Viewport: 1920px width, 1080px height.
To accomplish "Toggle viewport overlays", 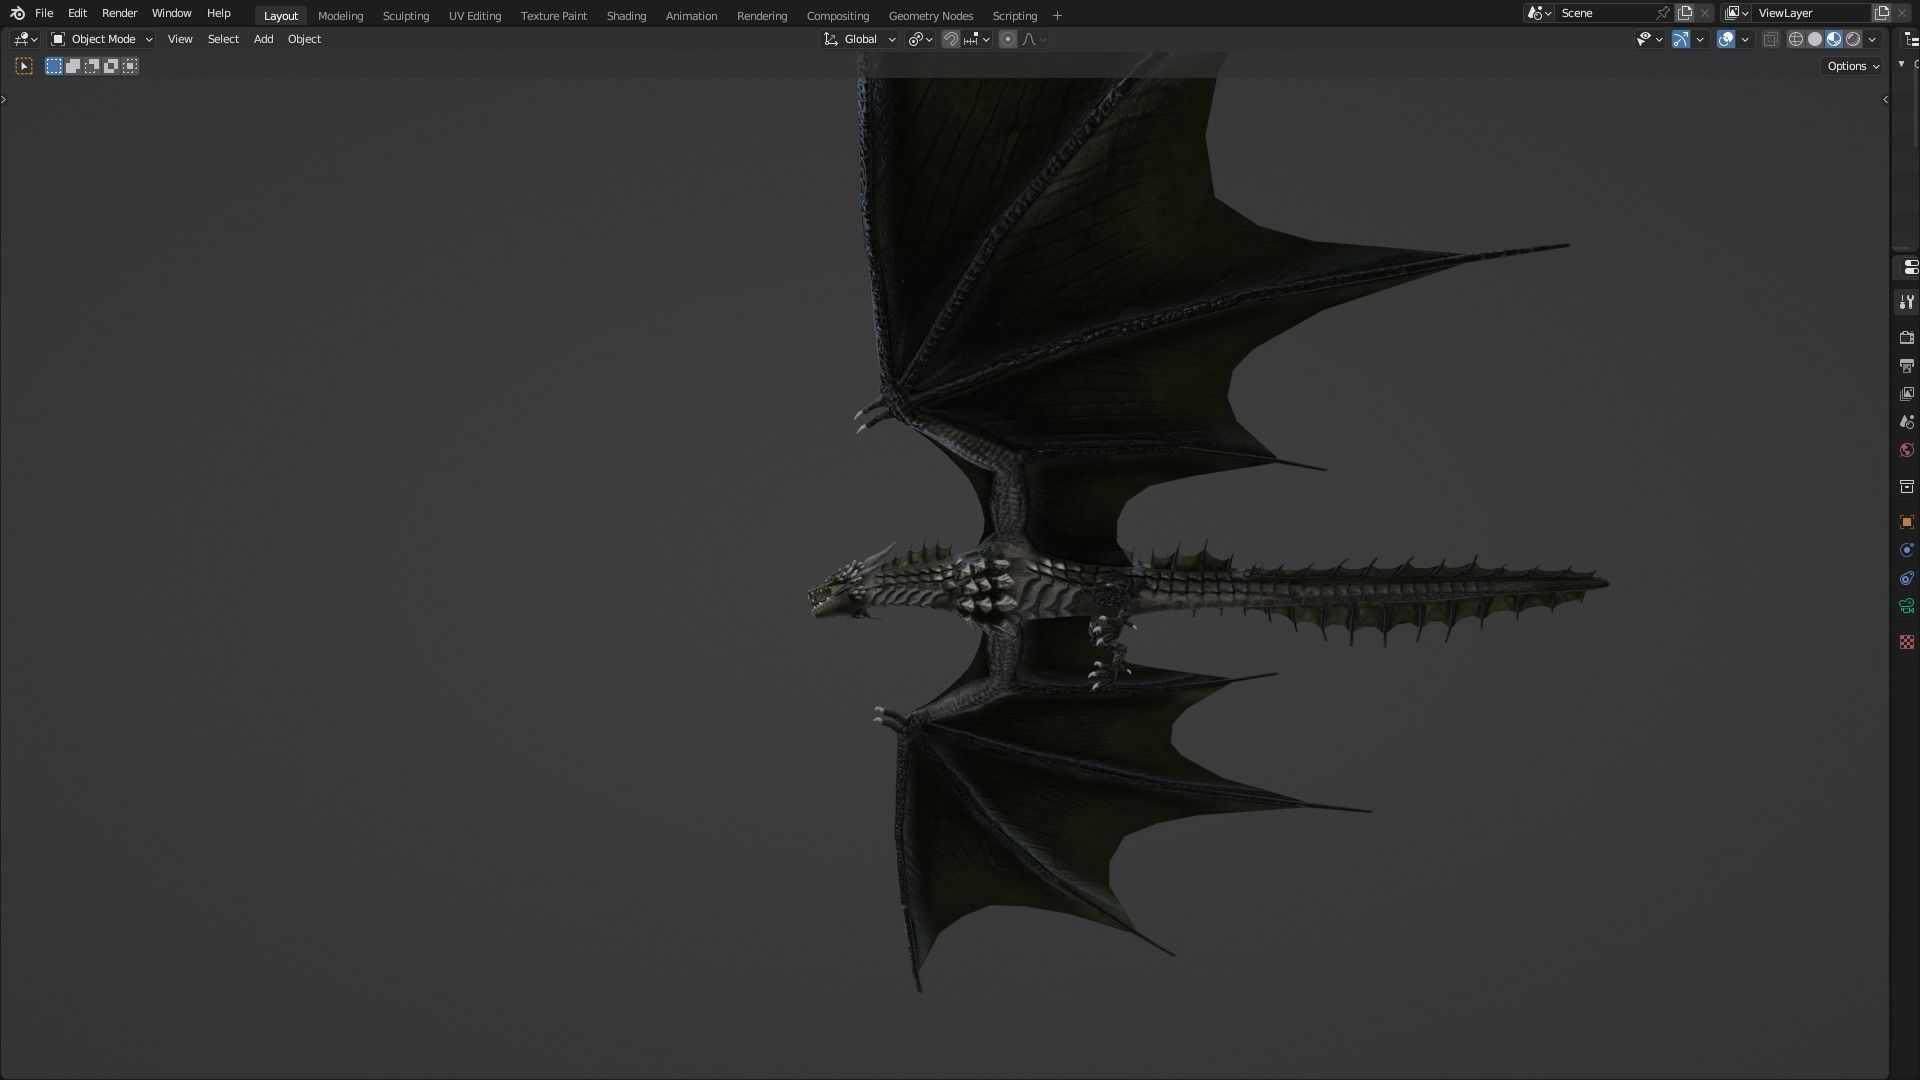I will pyautogui.click(x=1726, y=39).
